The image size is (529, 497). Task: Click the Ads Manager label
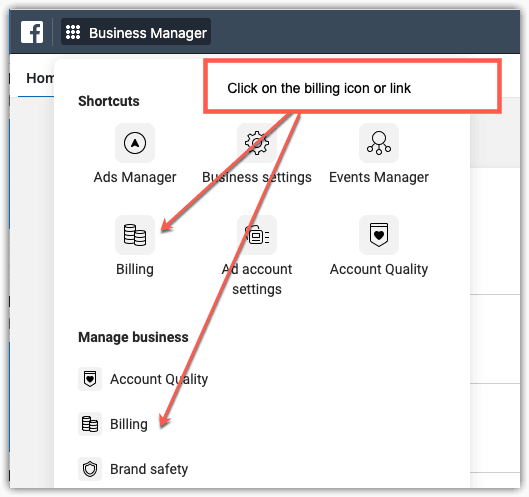coord(135,177)
